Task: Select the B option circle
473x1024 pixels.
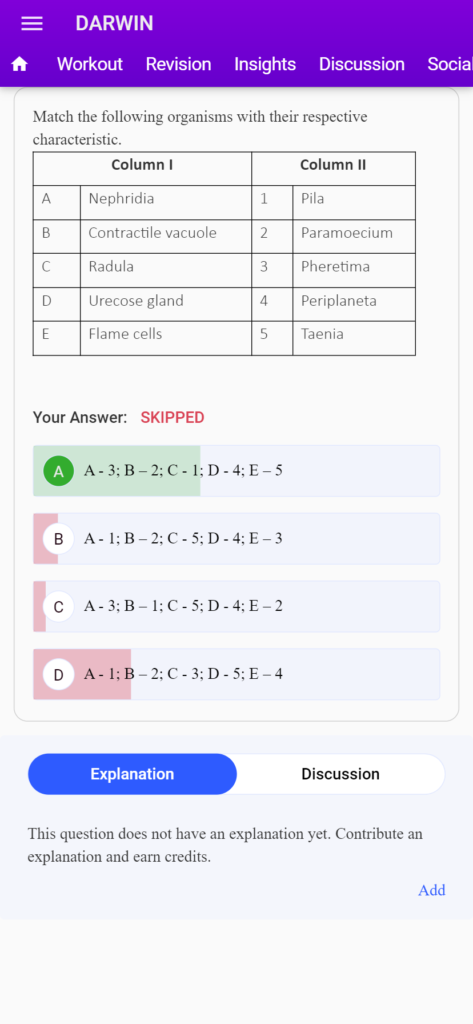Action: pyautogui.click(x=59, y=539)
